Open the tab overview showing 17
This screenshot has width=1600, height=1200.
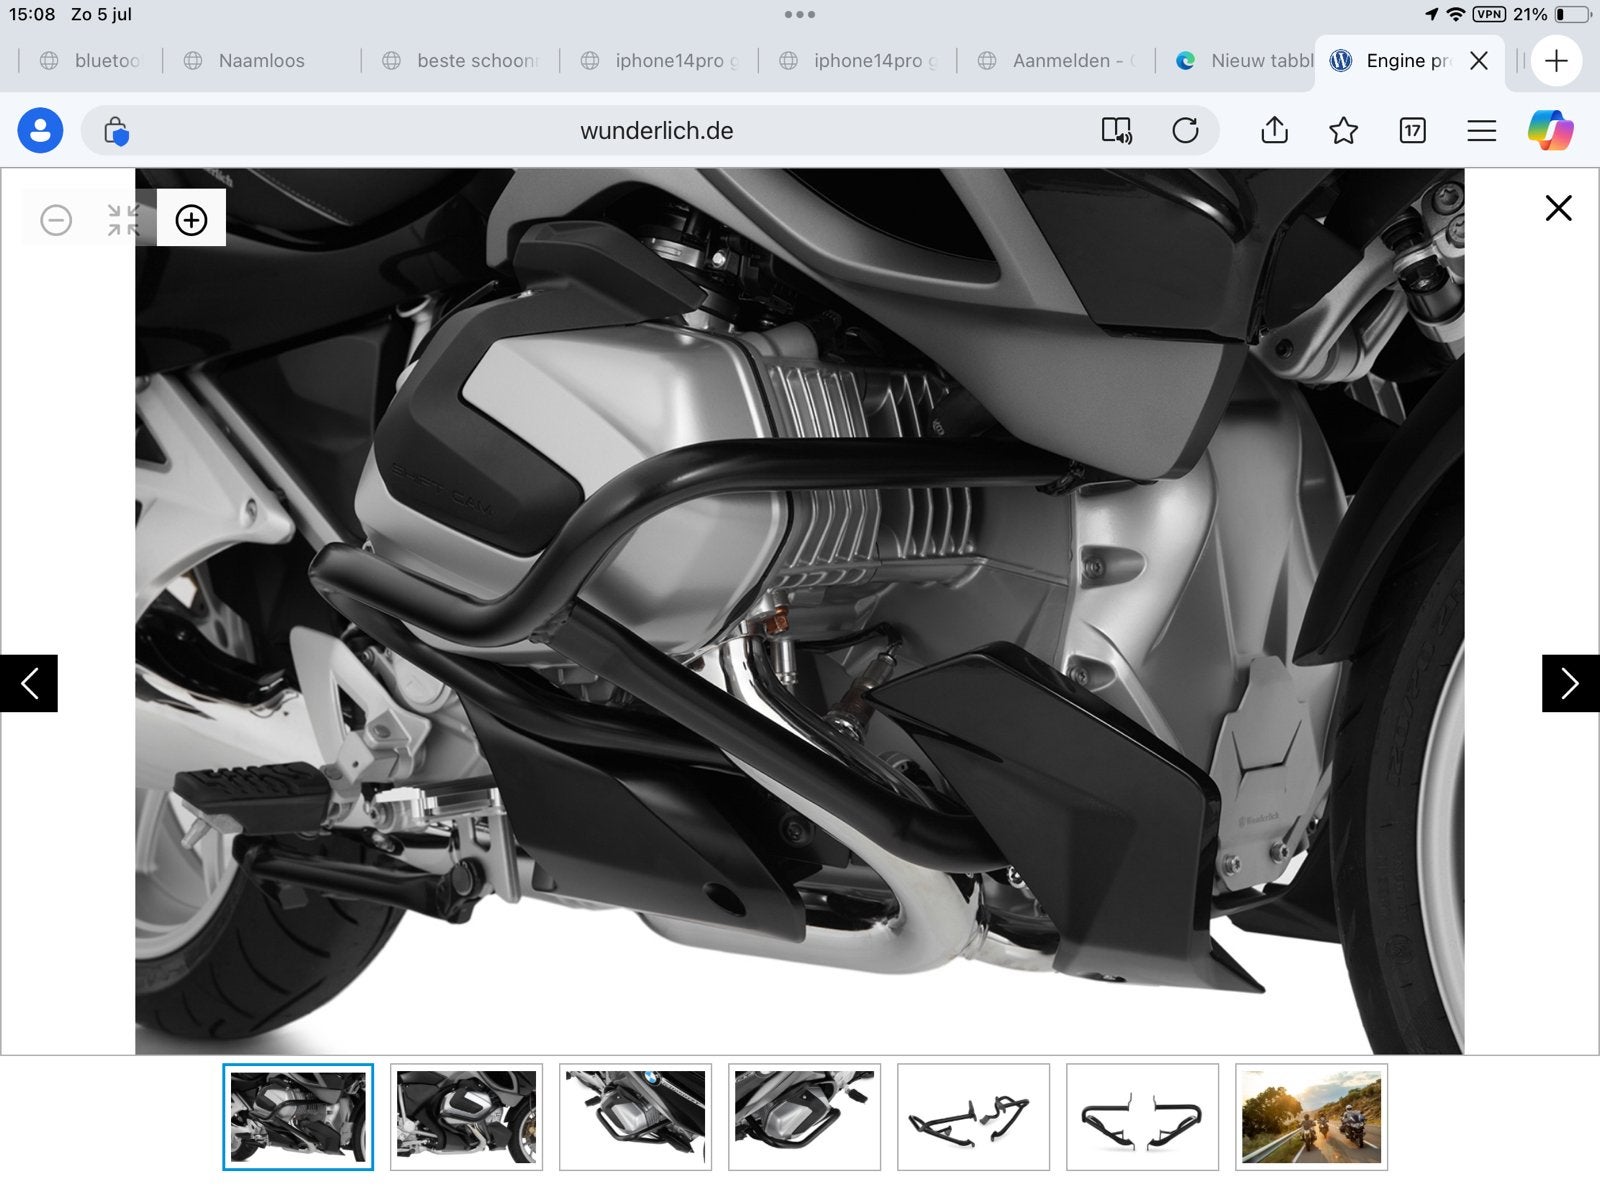[1412, 131]
